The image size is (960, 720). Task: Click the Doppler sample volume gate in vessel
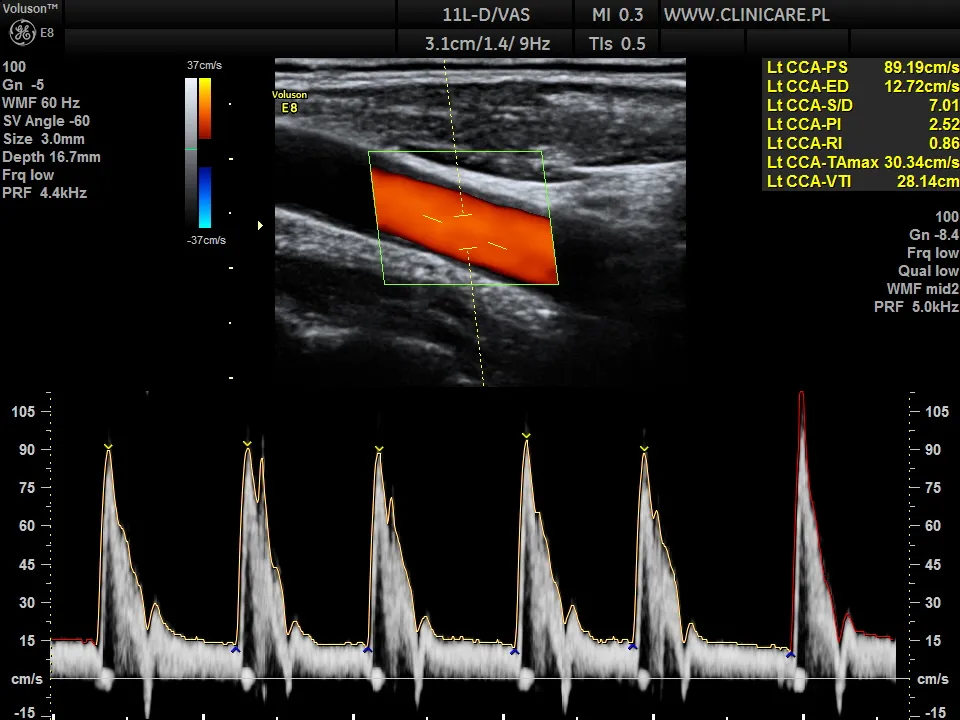464,231
